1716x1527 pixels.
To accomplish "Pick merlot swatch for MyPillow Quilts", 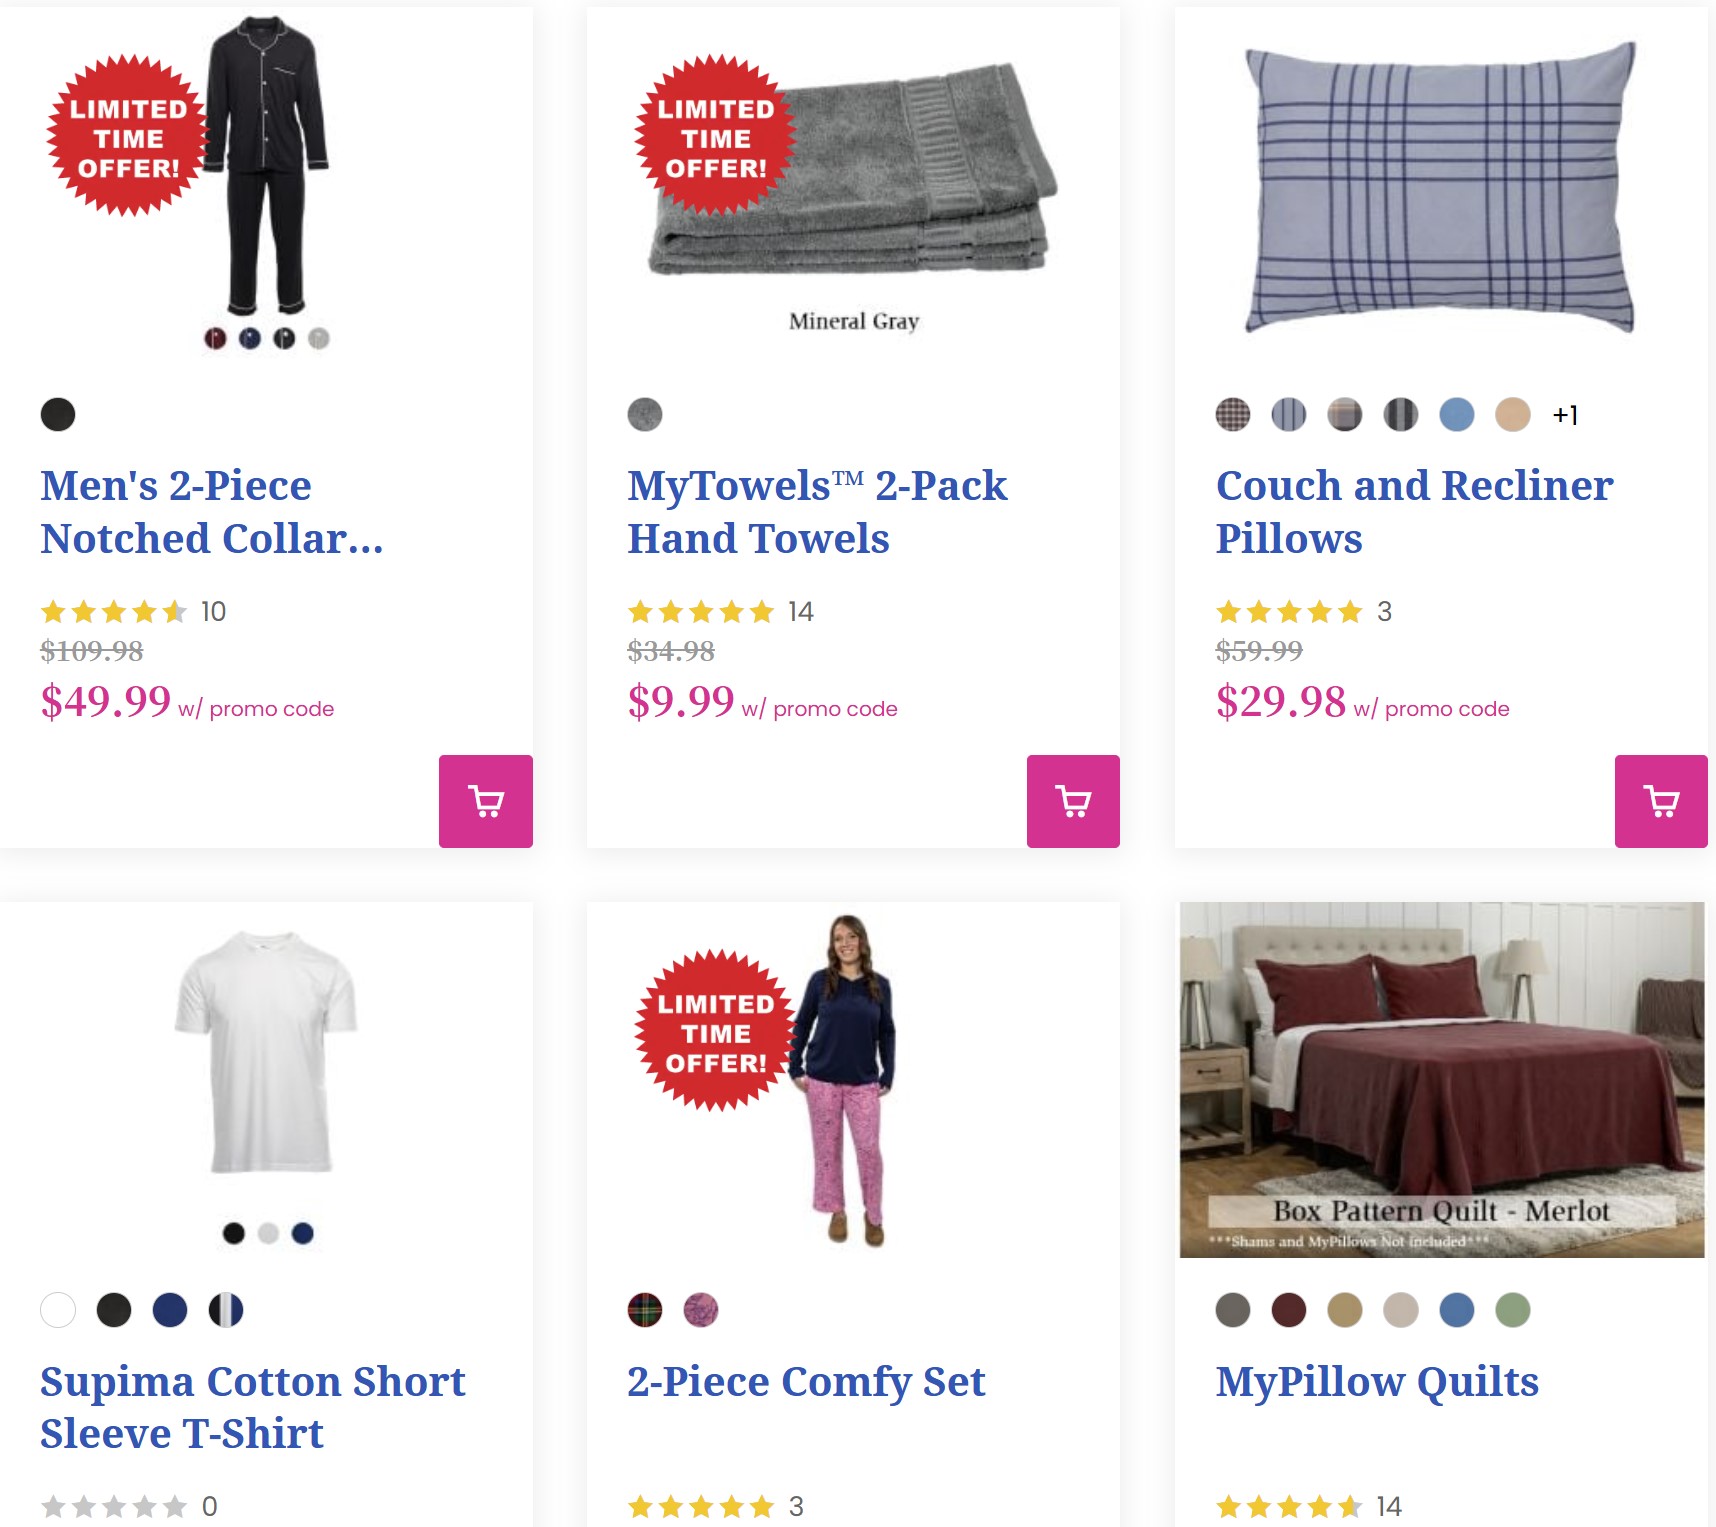I will point(1289,1309).
